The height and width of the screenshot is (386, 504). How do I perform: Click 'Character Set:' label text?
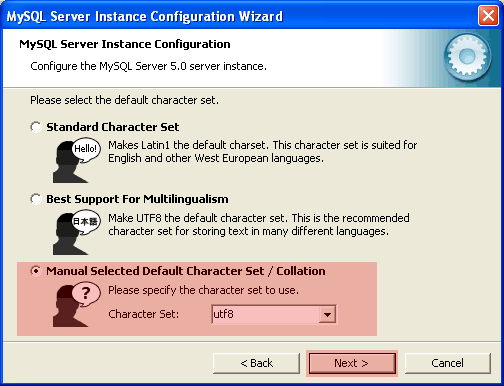(143, 314)
